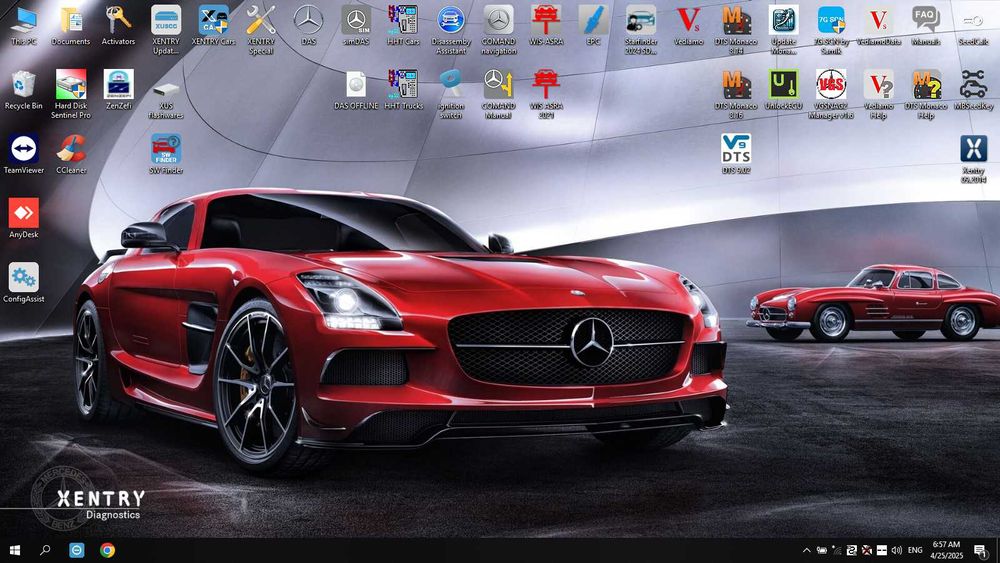
Task: Click the Wi-Fi network tray icon
Action: 836,550
